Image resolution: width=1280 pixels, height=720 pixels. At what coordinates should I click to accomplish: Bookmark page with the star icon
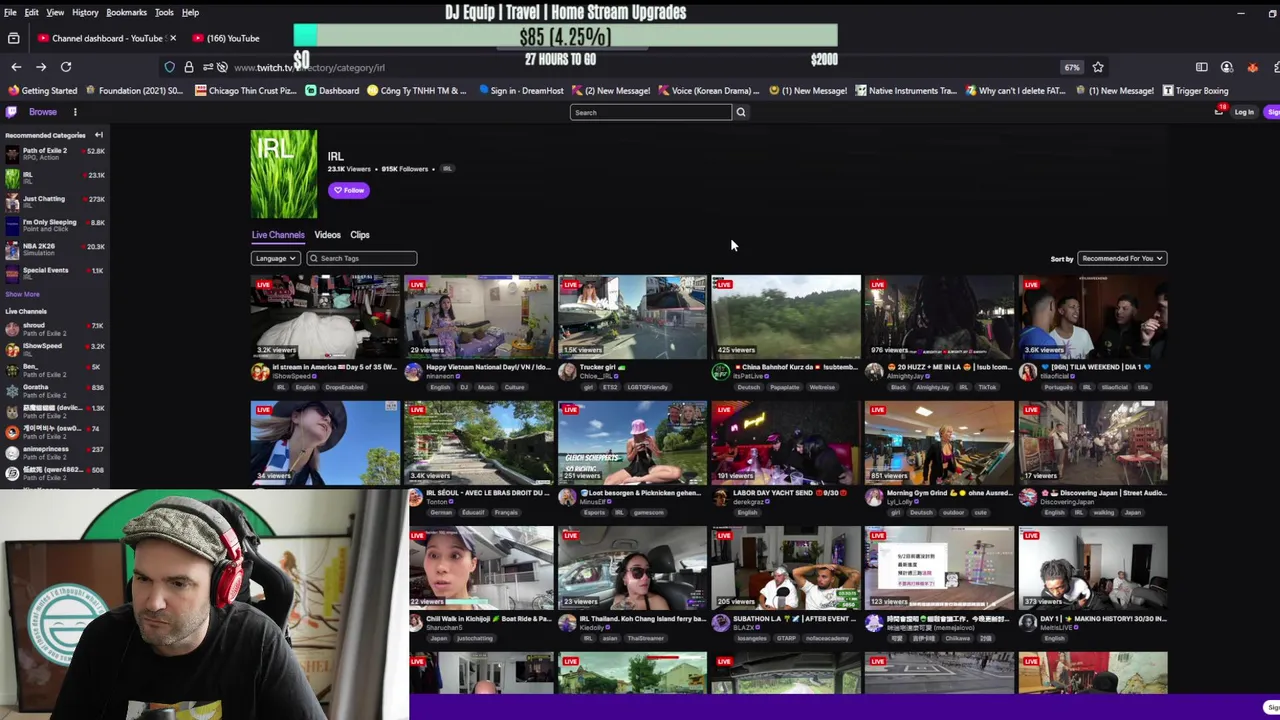[x=1098, y=67]
